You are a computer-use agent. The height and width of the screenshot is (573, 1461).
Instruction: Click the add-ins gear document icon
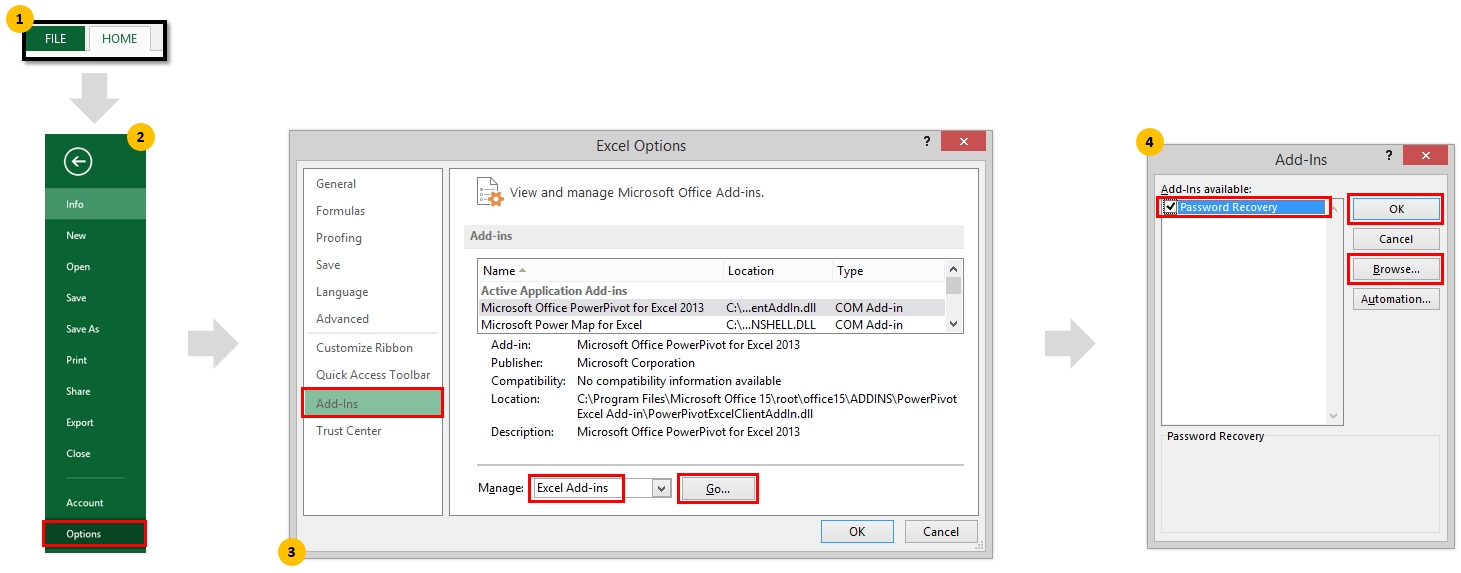(x=490, y=191)
